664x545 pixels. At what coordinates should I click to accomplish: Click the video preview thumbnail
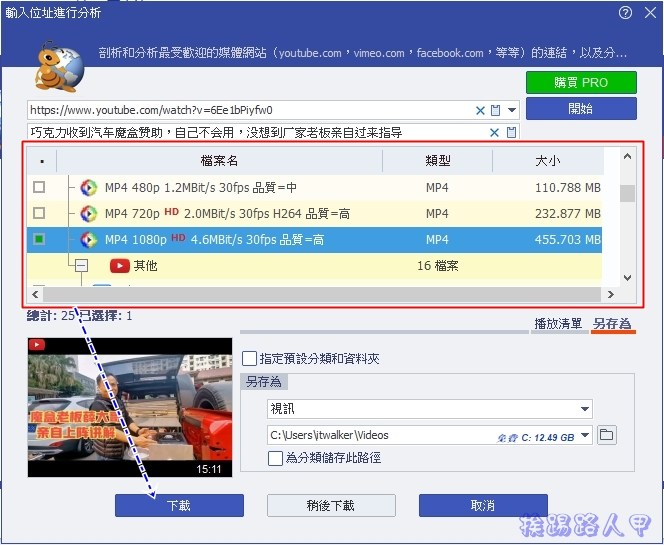130,407
